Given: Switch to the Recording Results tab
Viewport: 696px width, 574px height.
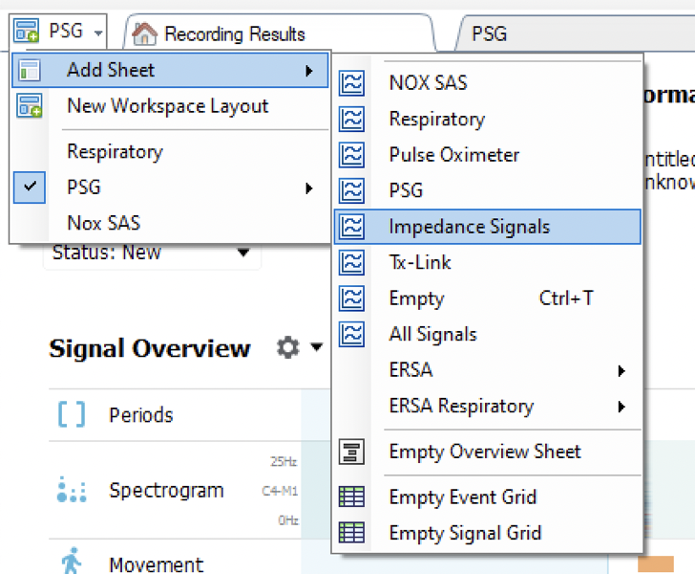Looking at the screenshot, I should pos(280,34).
